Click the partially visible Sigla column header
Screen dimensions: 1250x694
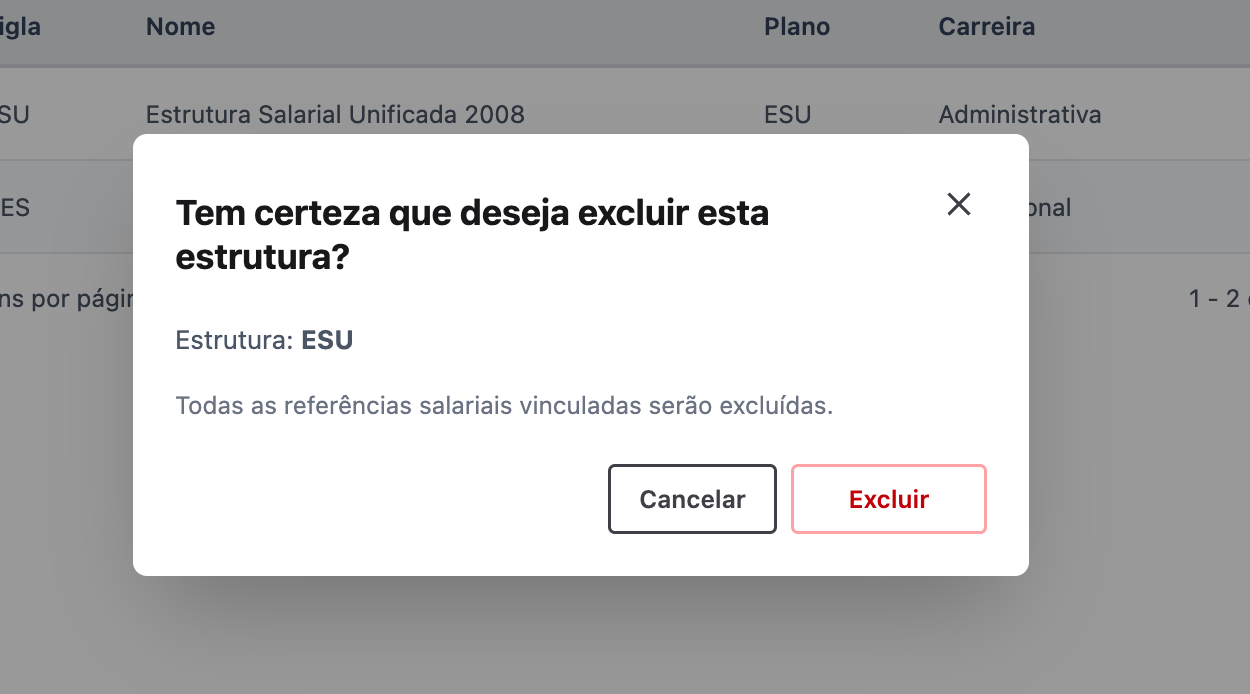[20, 26]
